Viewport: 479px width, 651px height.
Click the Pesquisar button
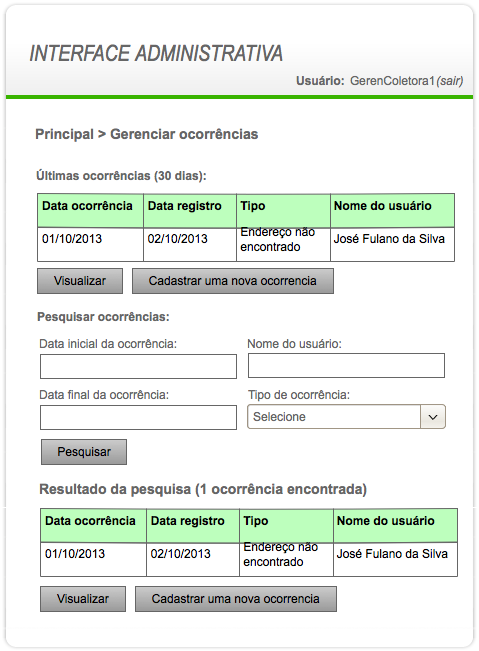pos(84,452)
